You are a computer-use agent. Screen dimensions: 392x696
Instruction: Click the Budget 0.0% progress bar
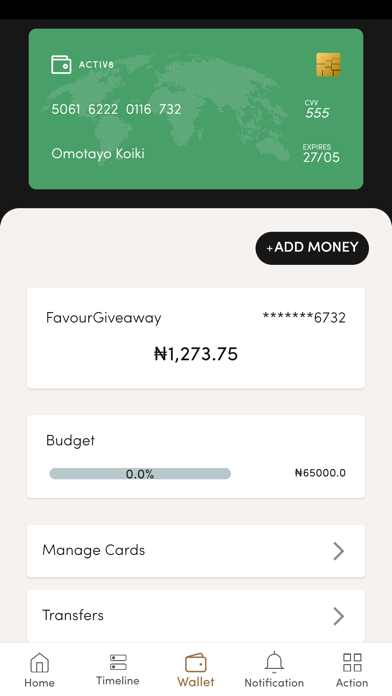(140, 474)
